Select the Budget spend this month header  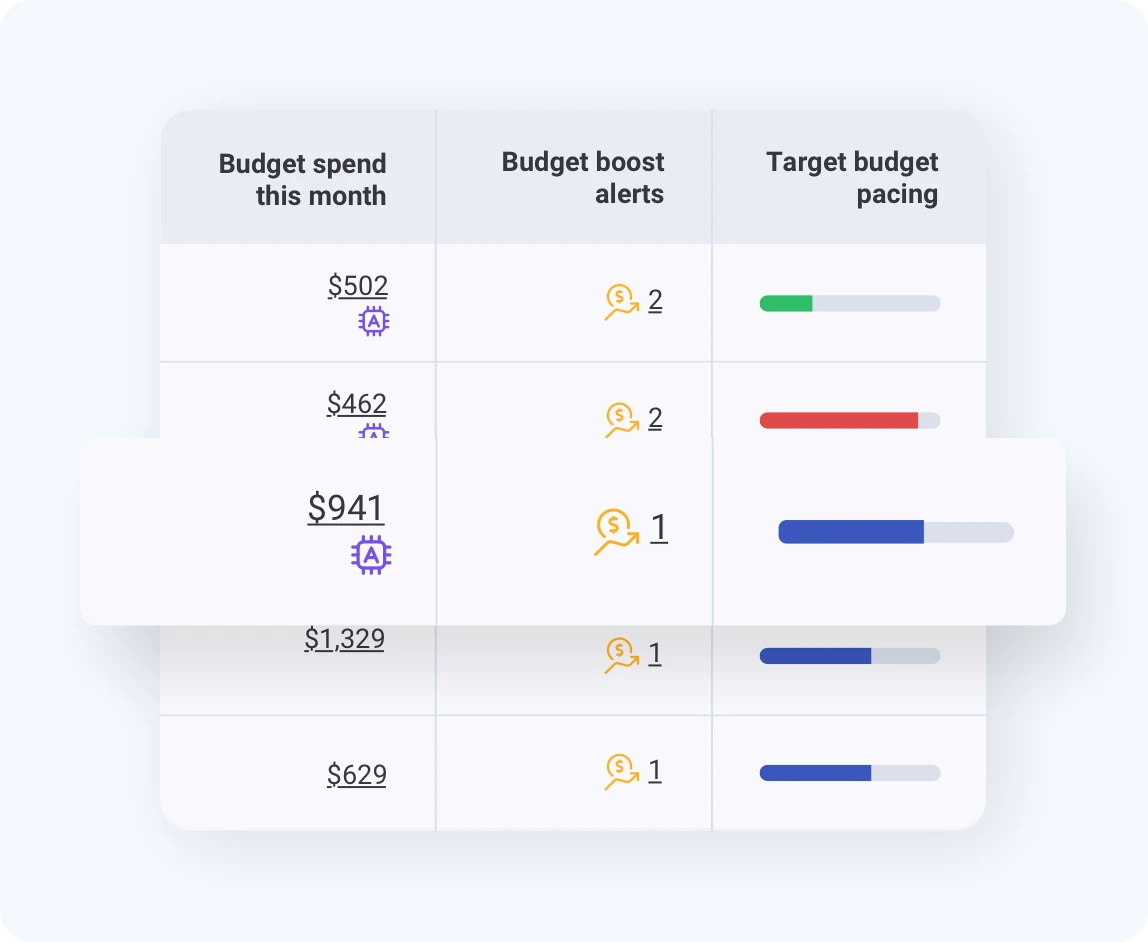click(303, 179)
